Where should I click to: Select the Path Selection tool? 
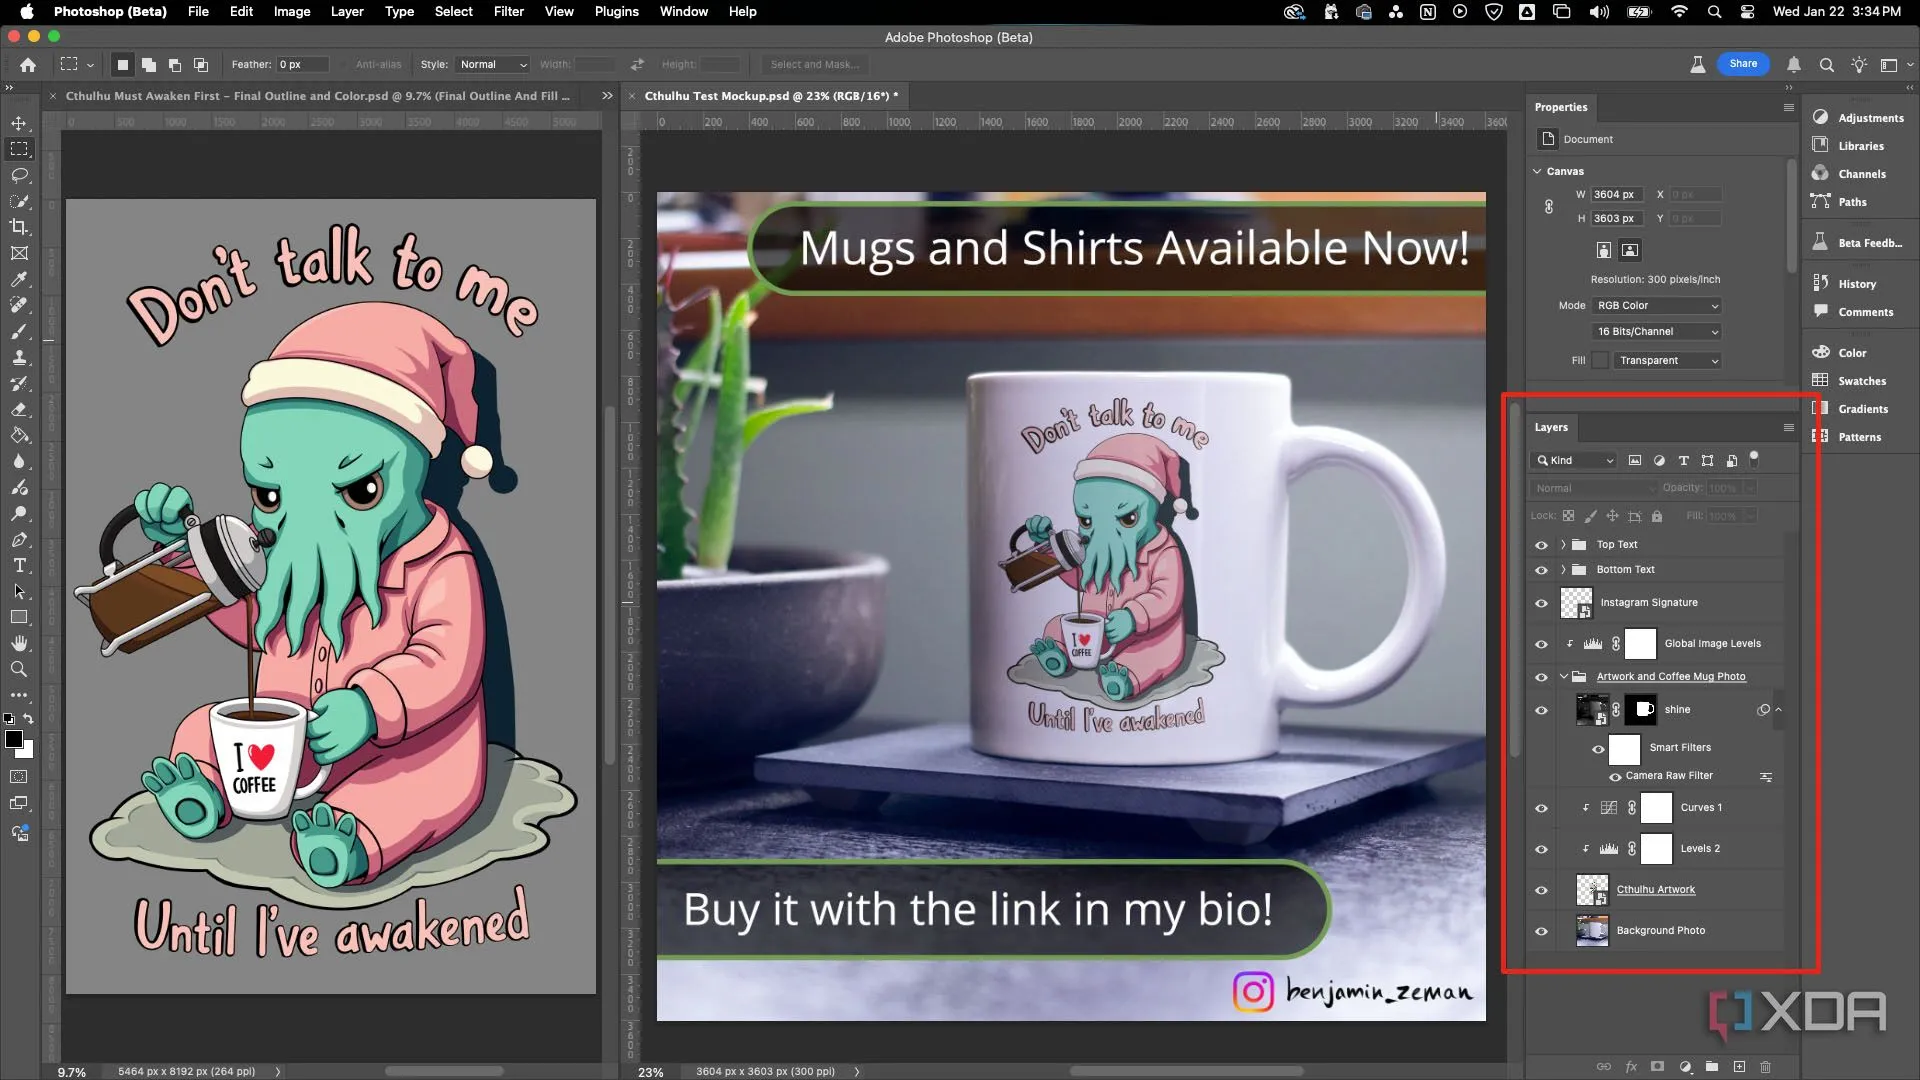(x=19, y=591)
